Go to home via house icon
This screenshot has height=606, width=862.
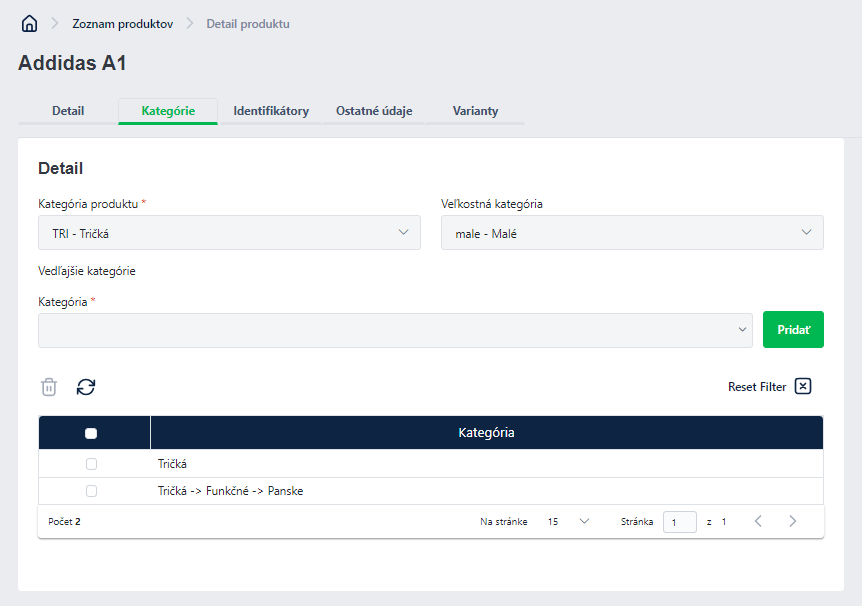(x=29, y=24)
